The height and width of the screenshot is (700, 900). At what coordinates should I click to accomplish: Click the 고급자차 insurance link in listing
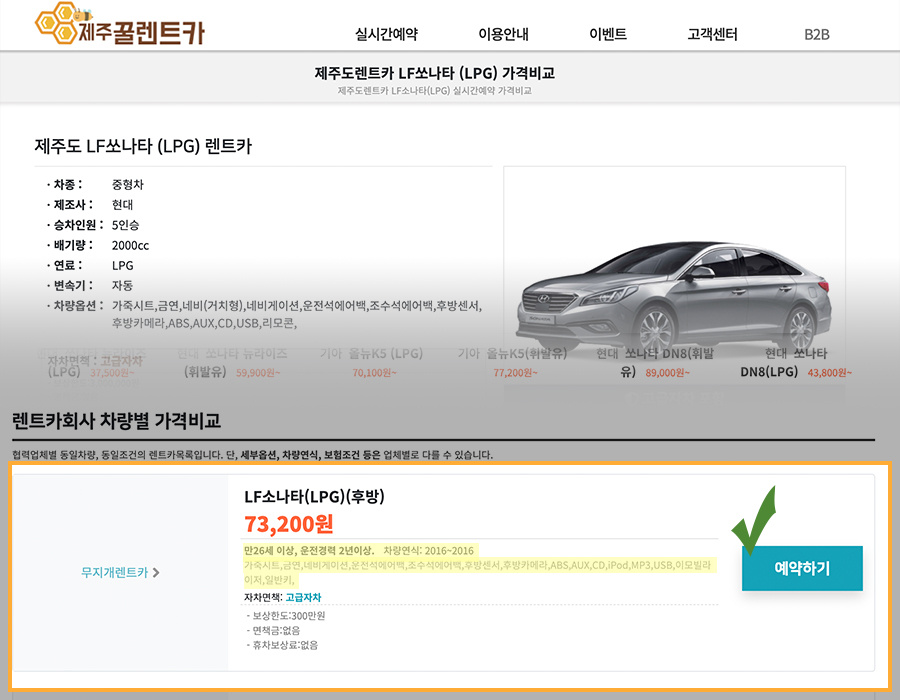(x=303, y=597)
